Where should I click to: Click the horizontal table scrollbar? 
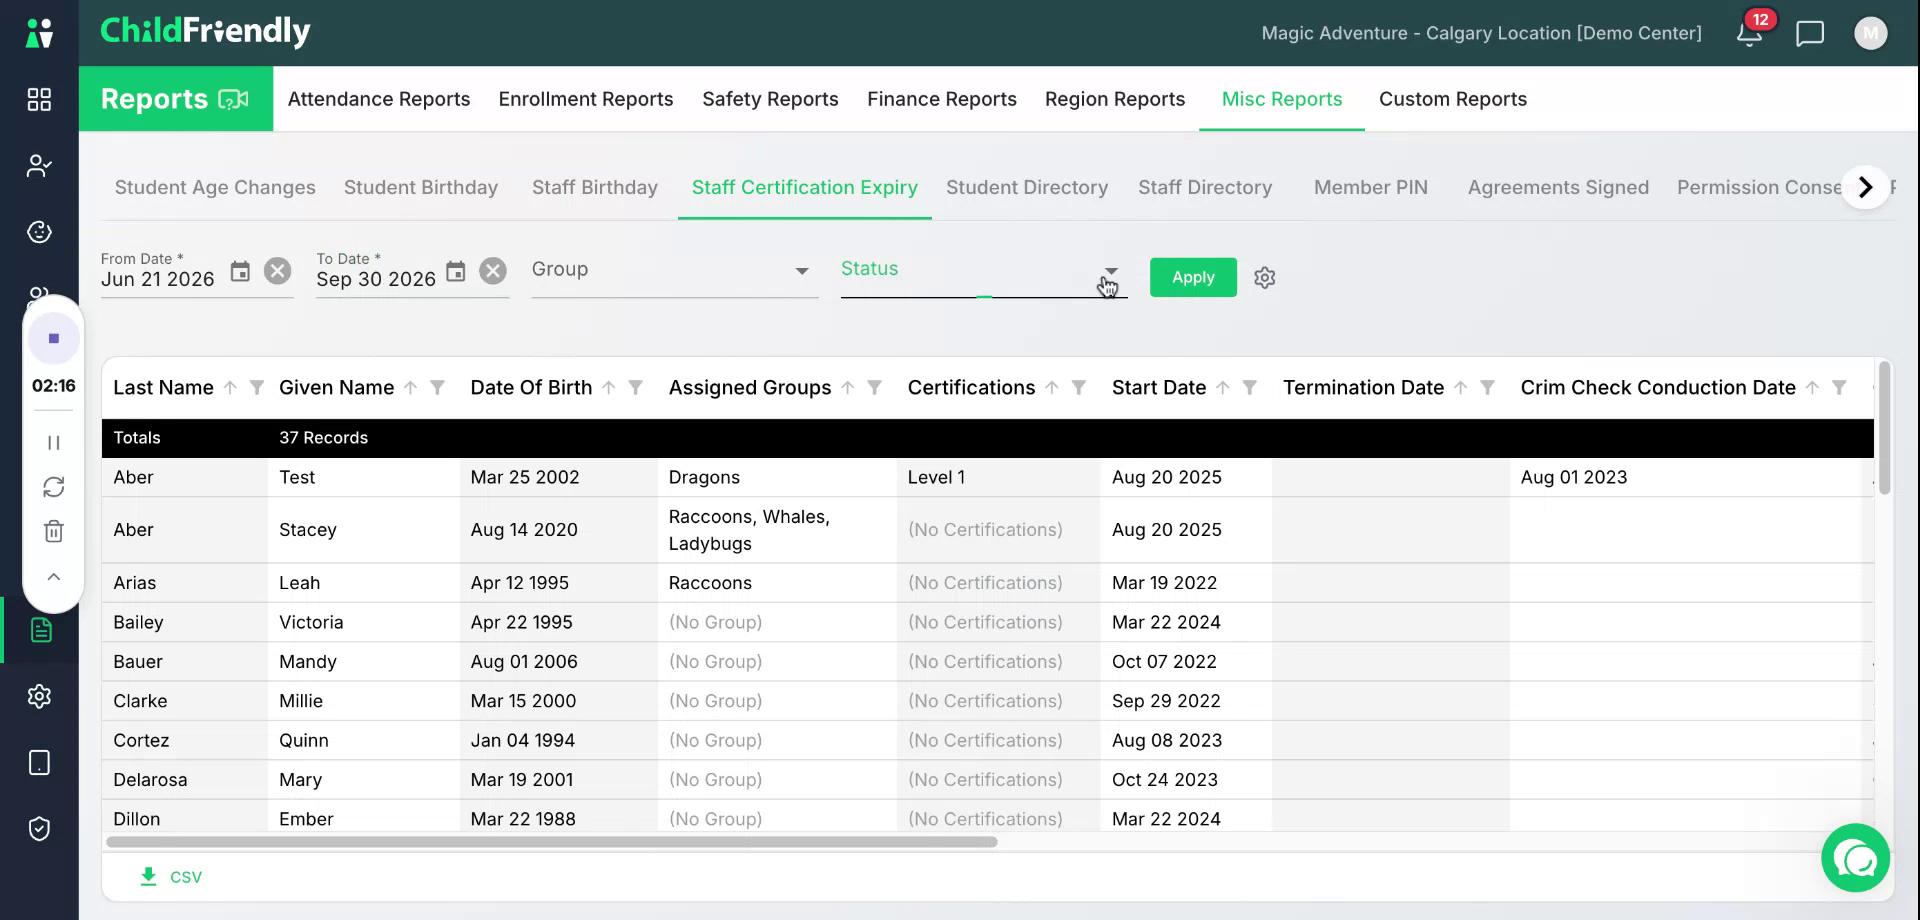(x=552, y=842)
